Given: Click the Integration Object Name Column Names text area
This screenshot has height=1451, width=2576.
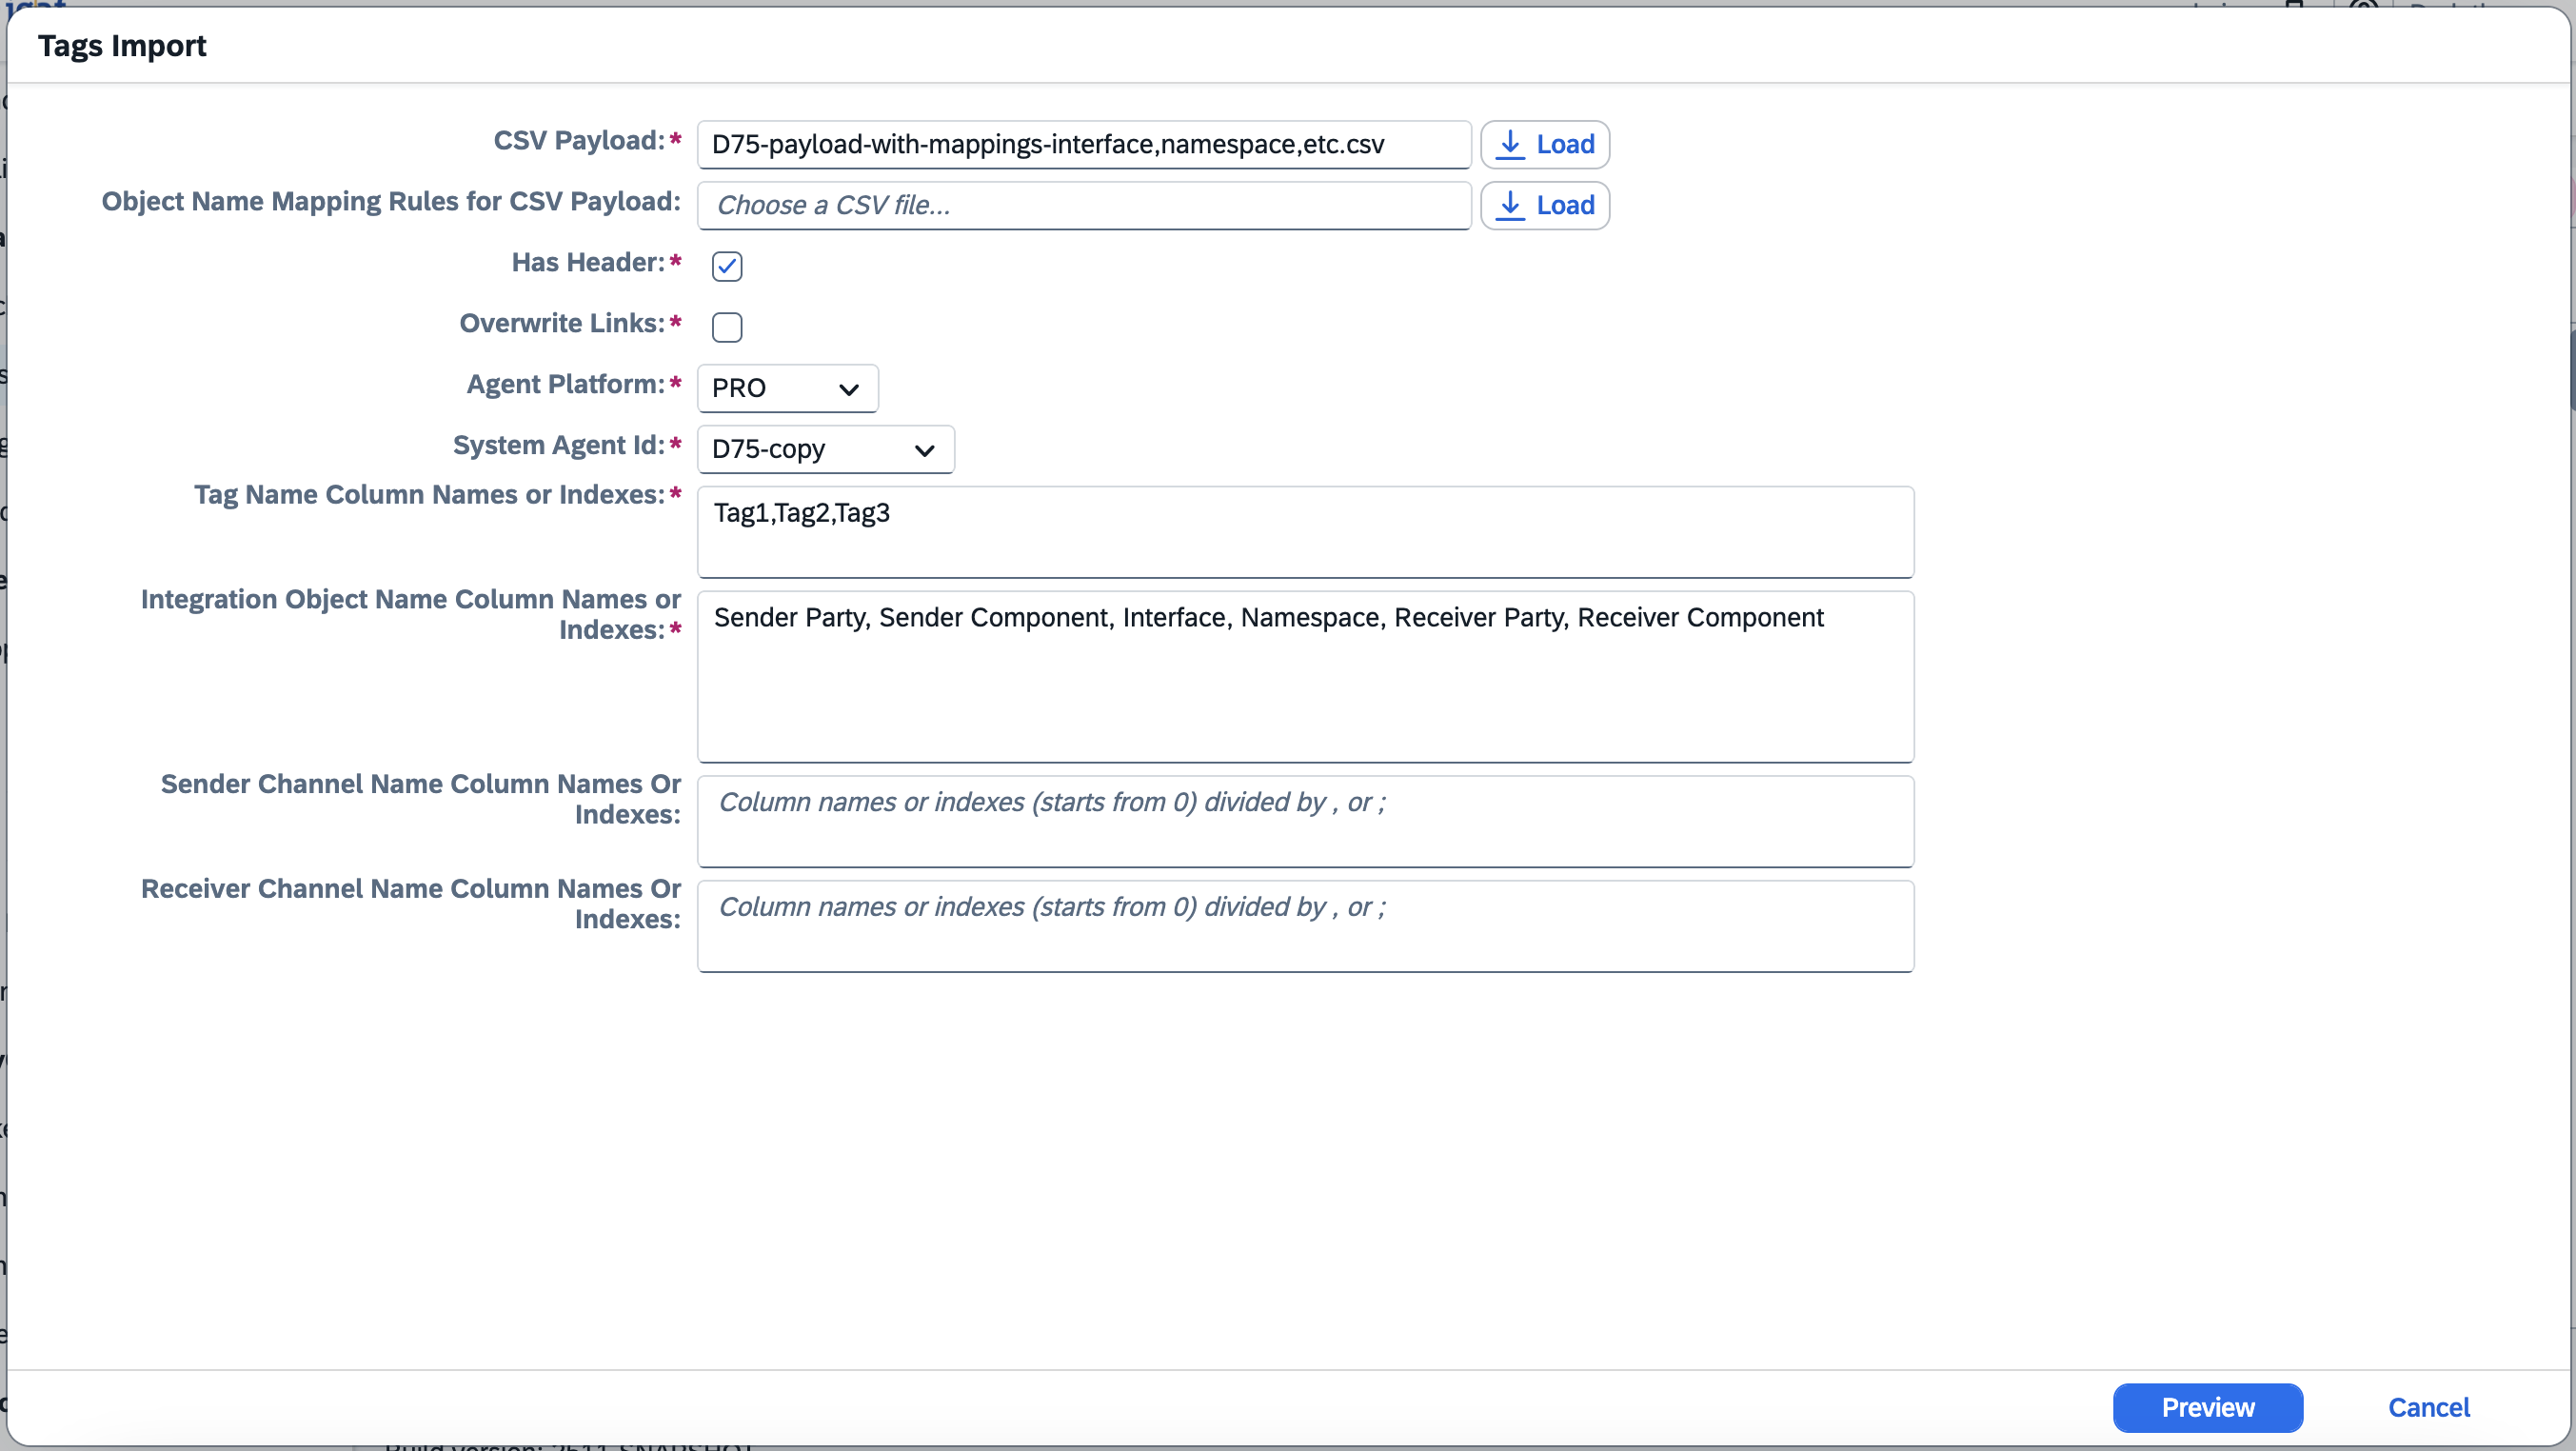Looking at the screenshot, I should coord(1305,677).
